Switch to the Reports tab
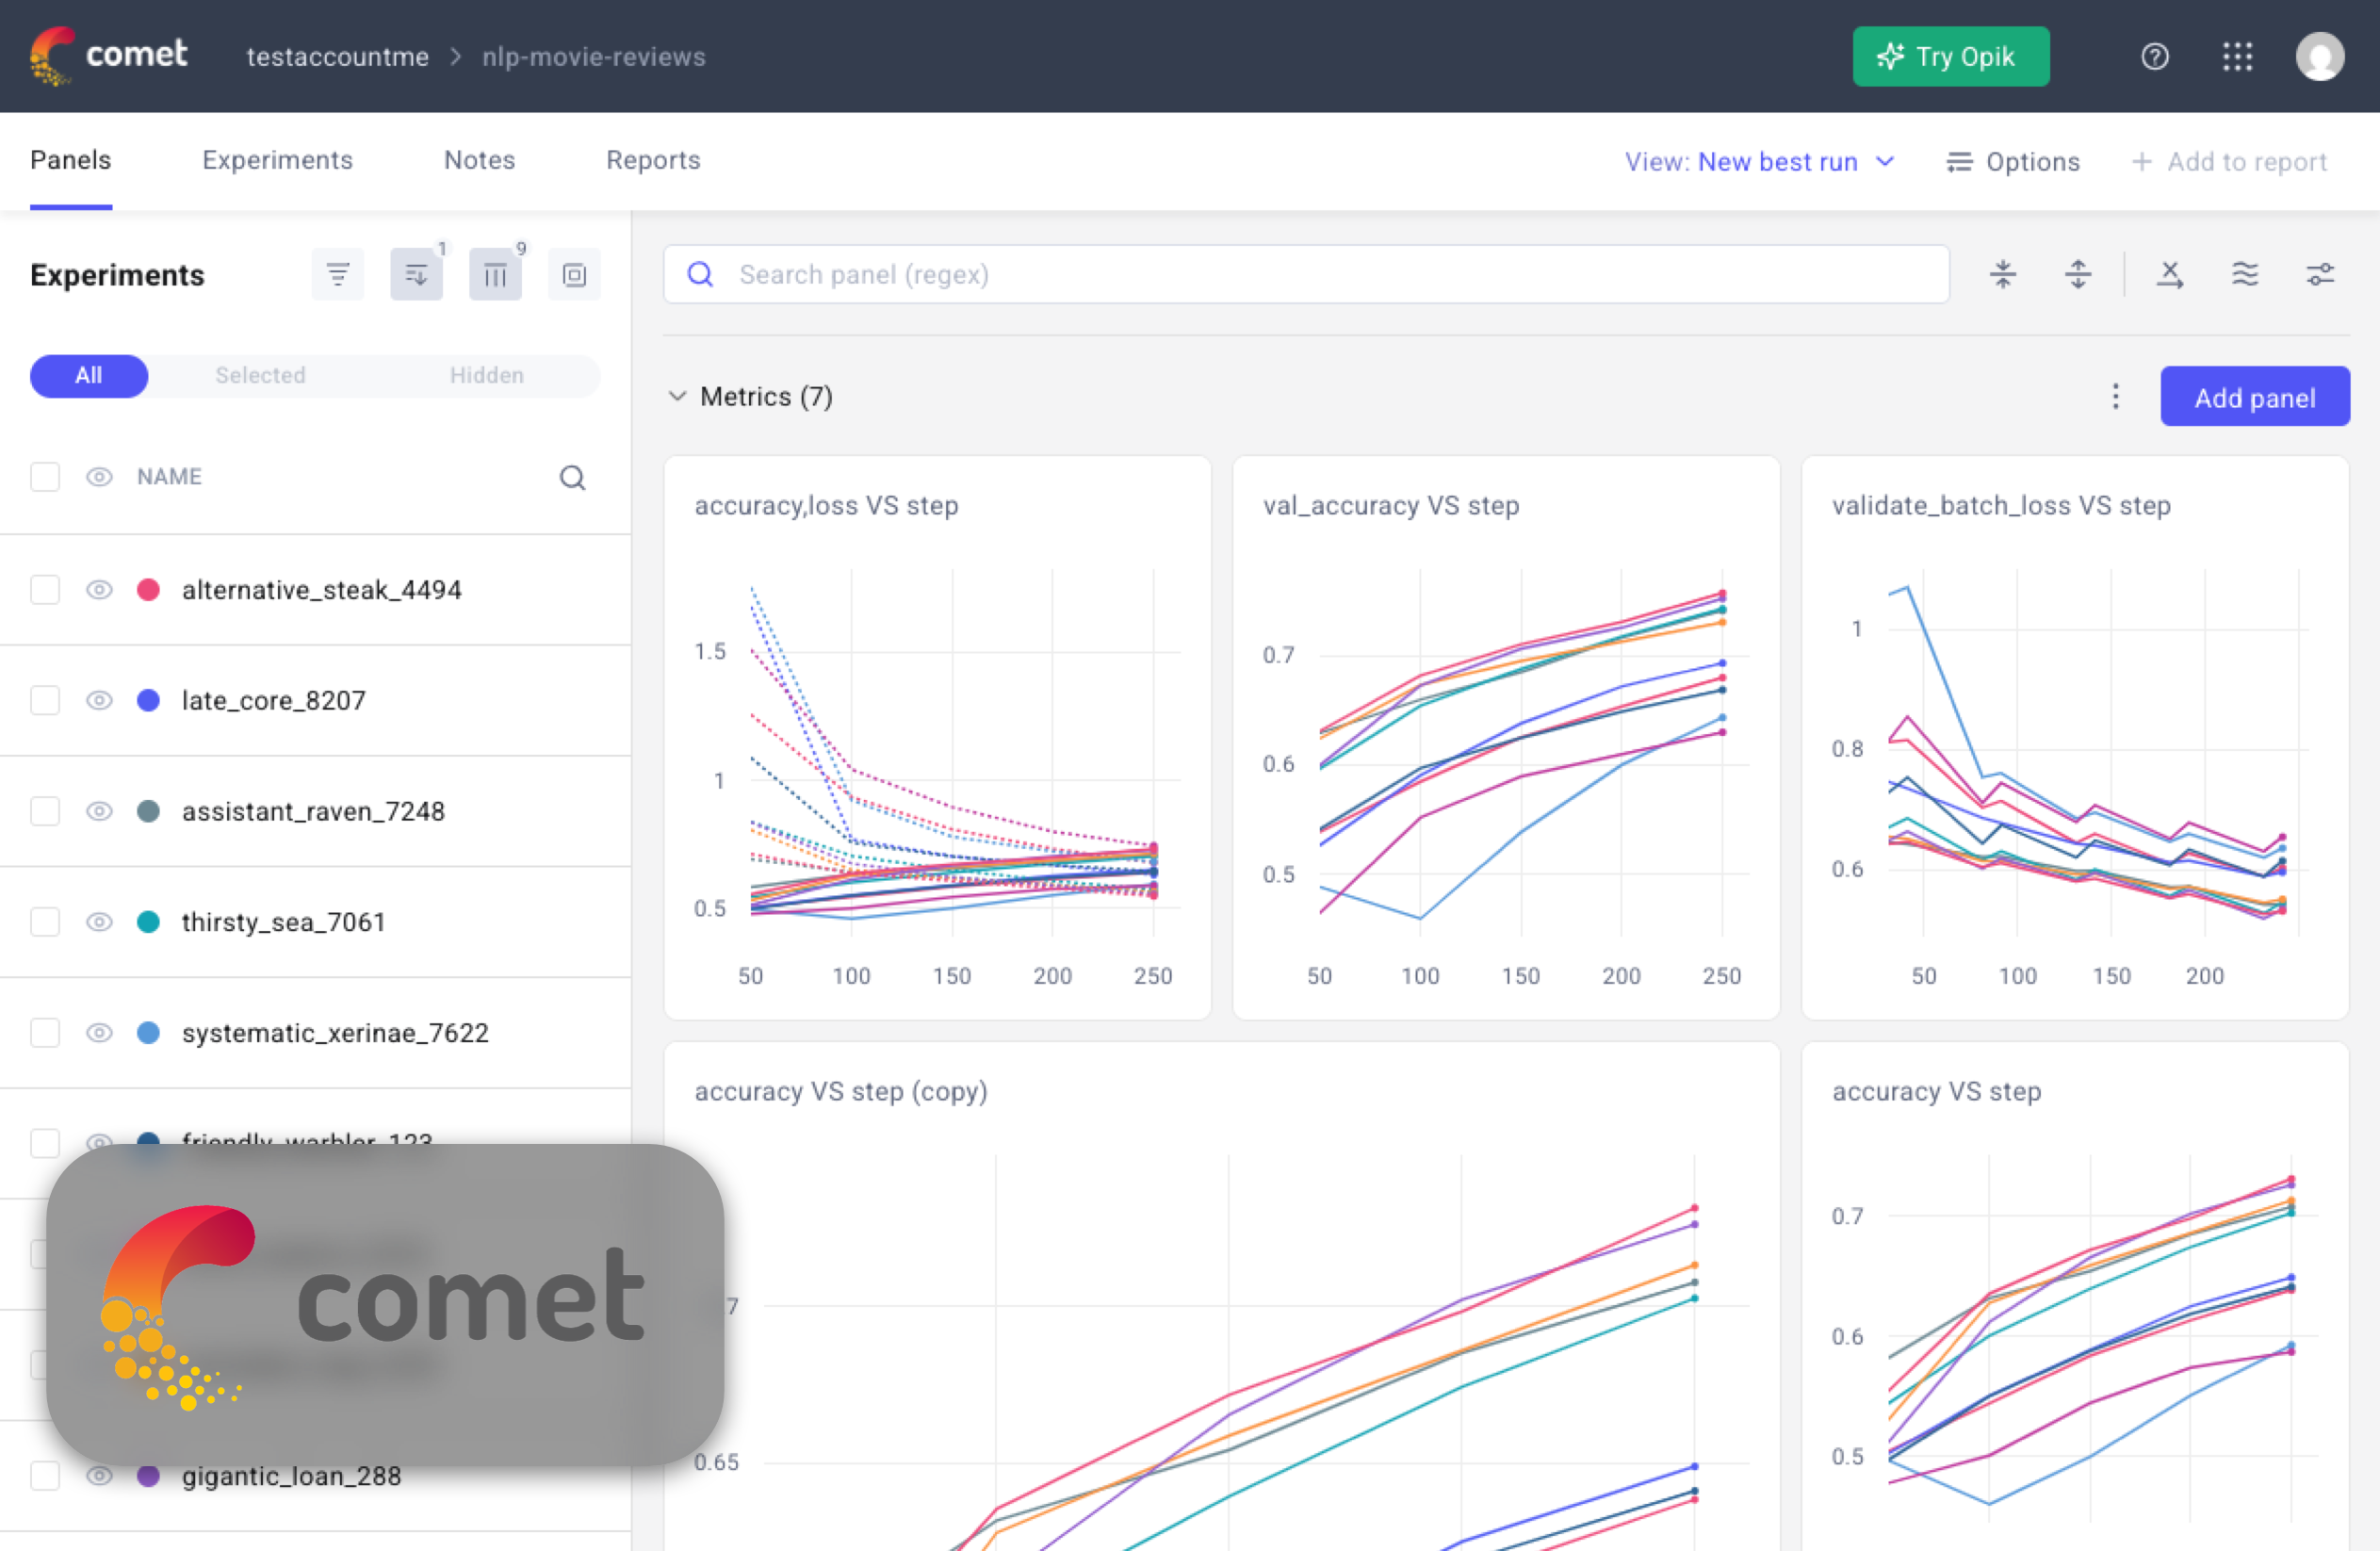This screenshot has width=2380, height=1551. (653, 160)
